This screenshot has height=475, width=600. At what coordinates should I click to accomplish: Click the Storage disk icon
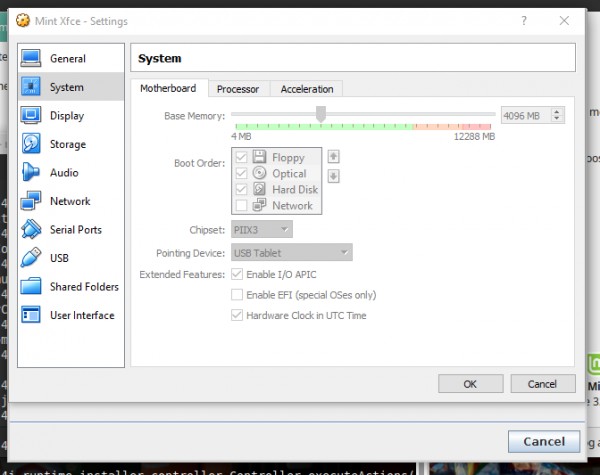point(31,144)
